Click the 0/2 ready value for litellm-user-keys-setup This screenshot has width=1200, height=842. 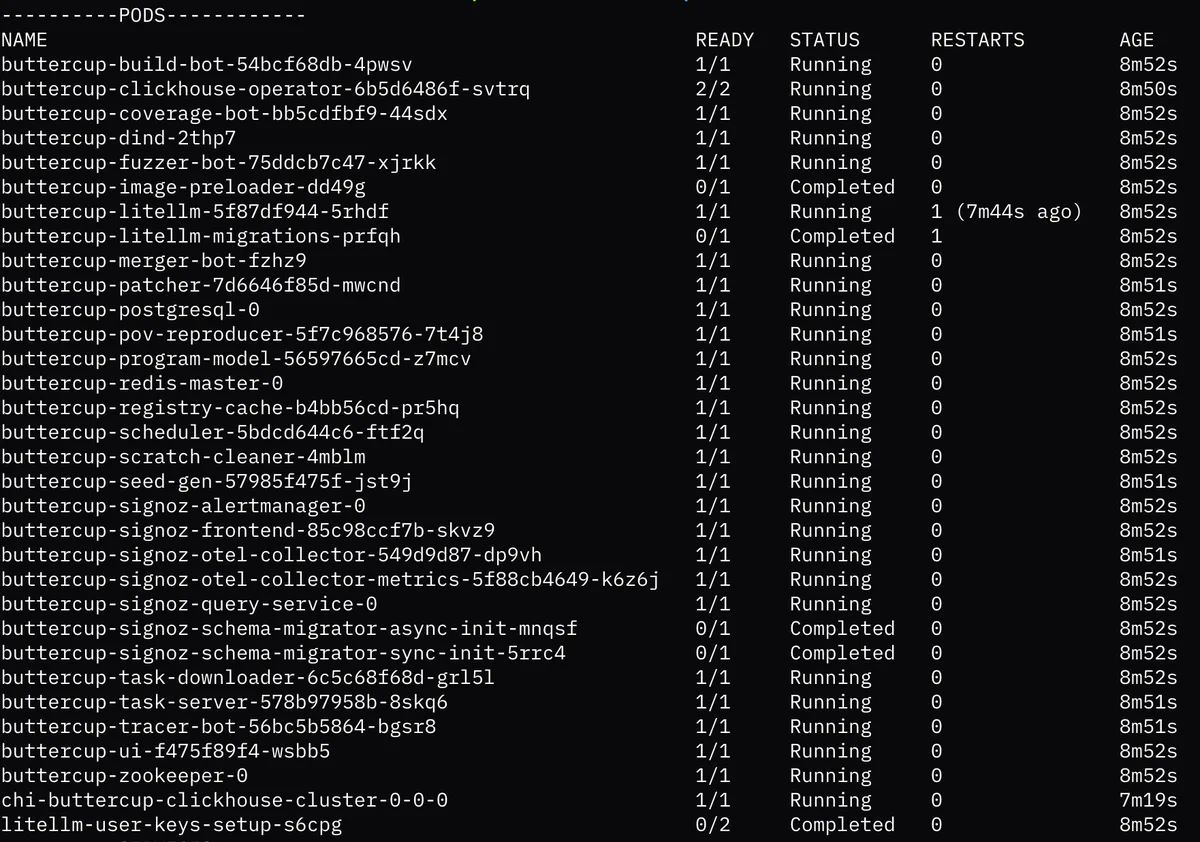click(713, 825)
